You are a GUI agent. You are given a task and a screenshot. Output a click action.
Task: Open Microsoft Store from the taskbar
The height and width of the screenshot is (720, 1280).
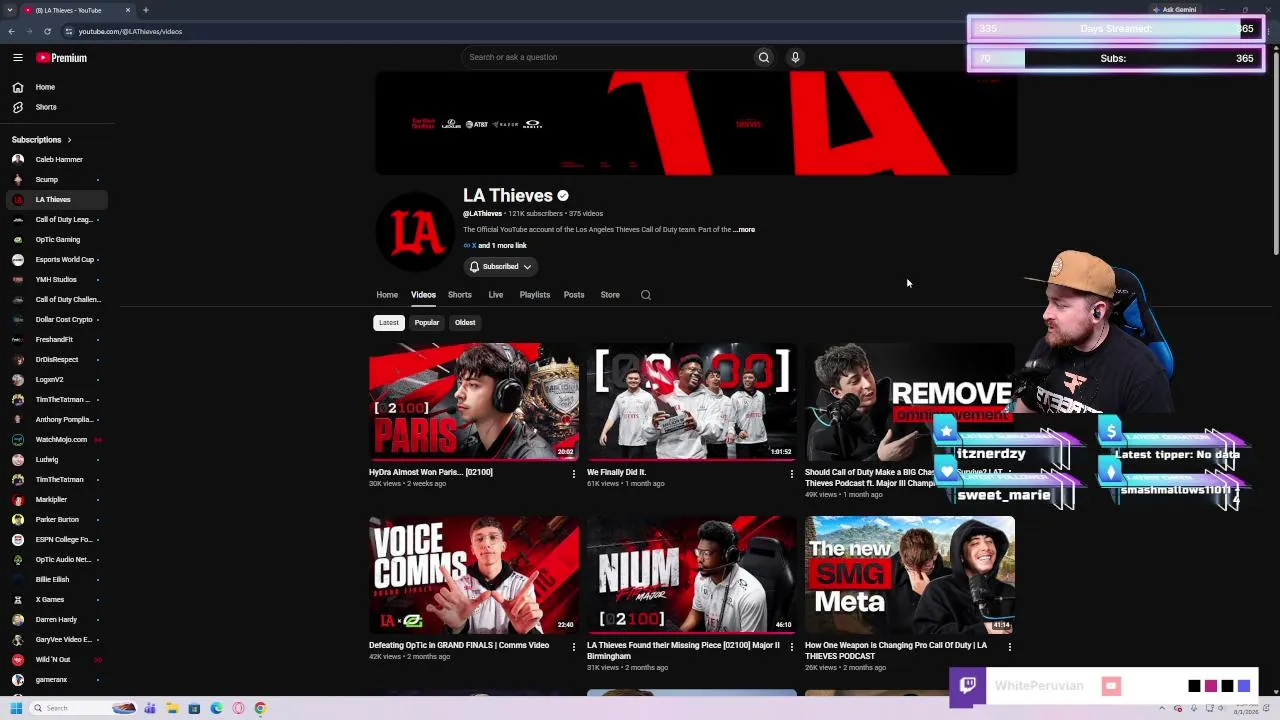click(194, 708)
